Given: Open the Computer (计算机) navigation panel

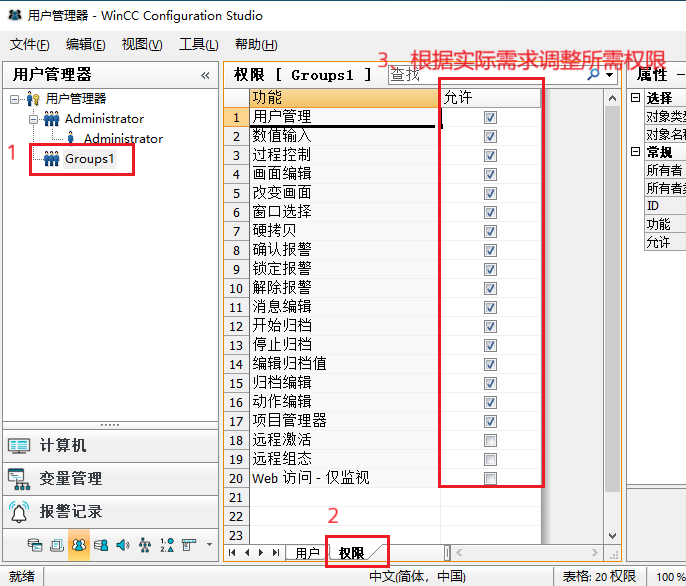Looking at the screenshot, I should (62, 445).
